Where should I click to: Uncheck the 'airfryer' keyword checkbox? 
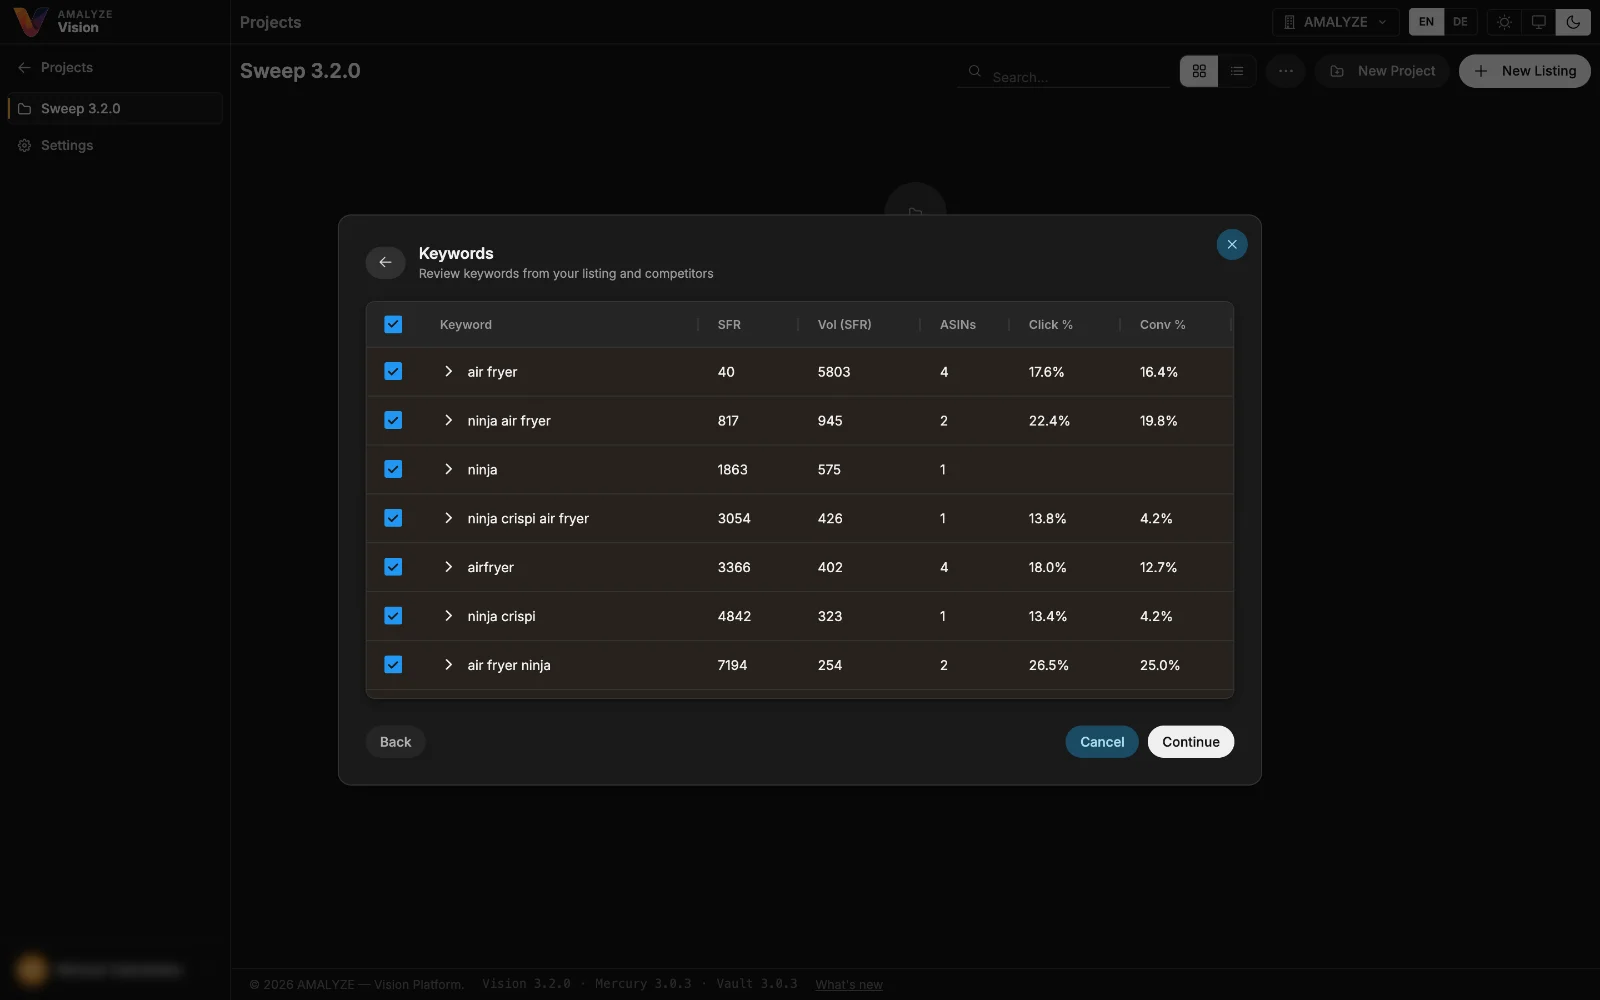pyautogui.click(x=393, y=567)
